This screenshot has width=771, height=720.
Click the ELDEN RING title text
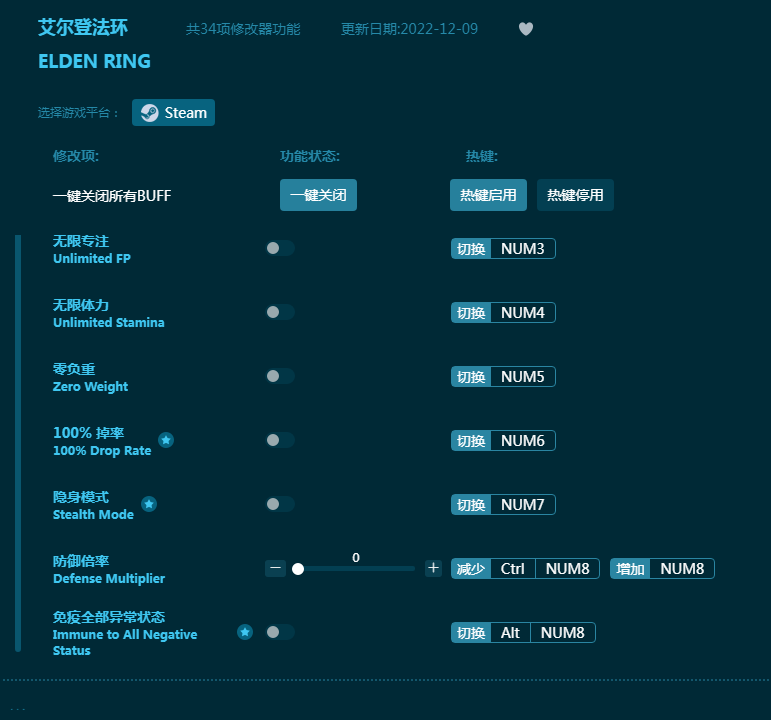coord(94,61)
